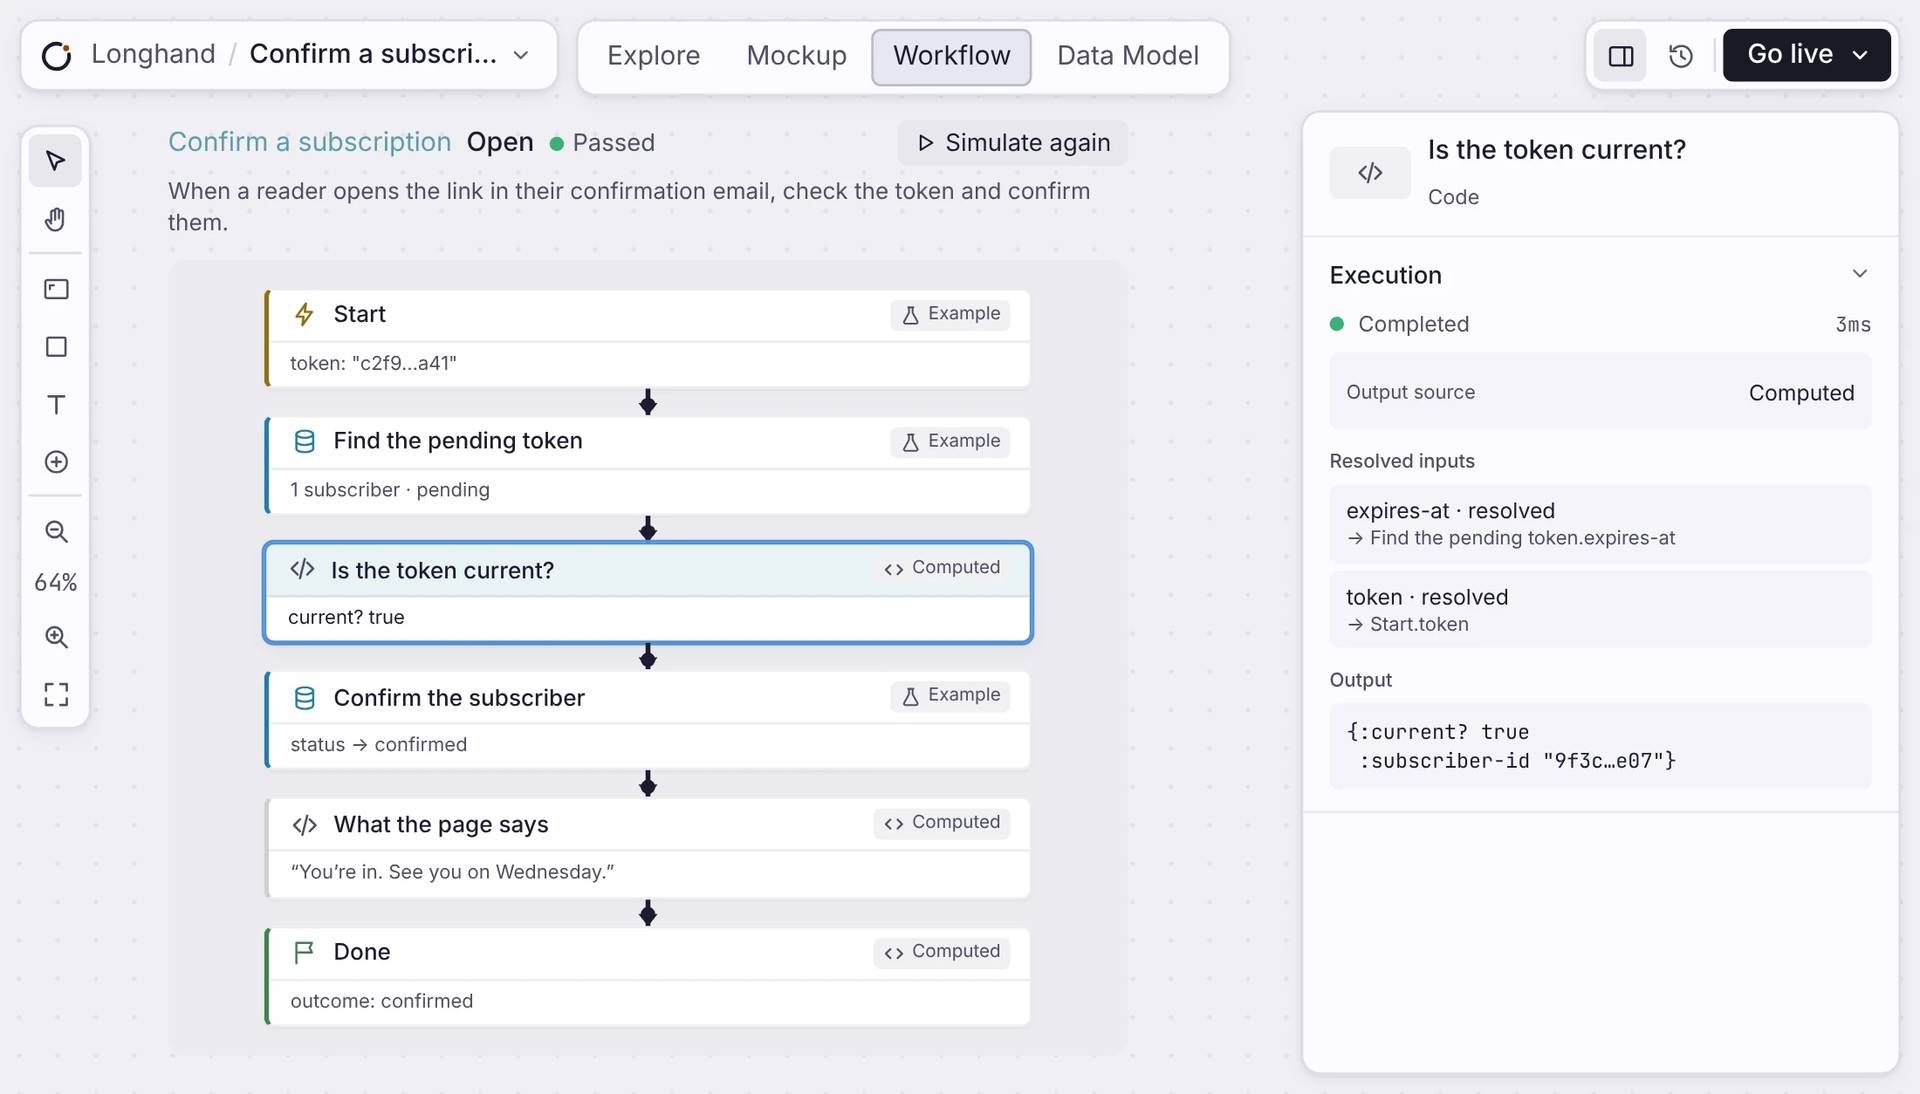
Task: Click the flag icon on Done step
Action: tap(304, 952)
